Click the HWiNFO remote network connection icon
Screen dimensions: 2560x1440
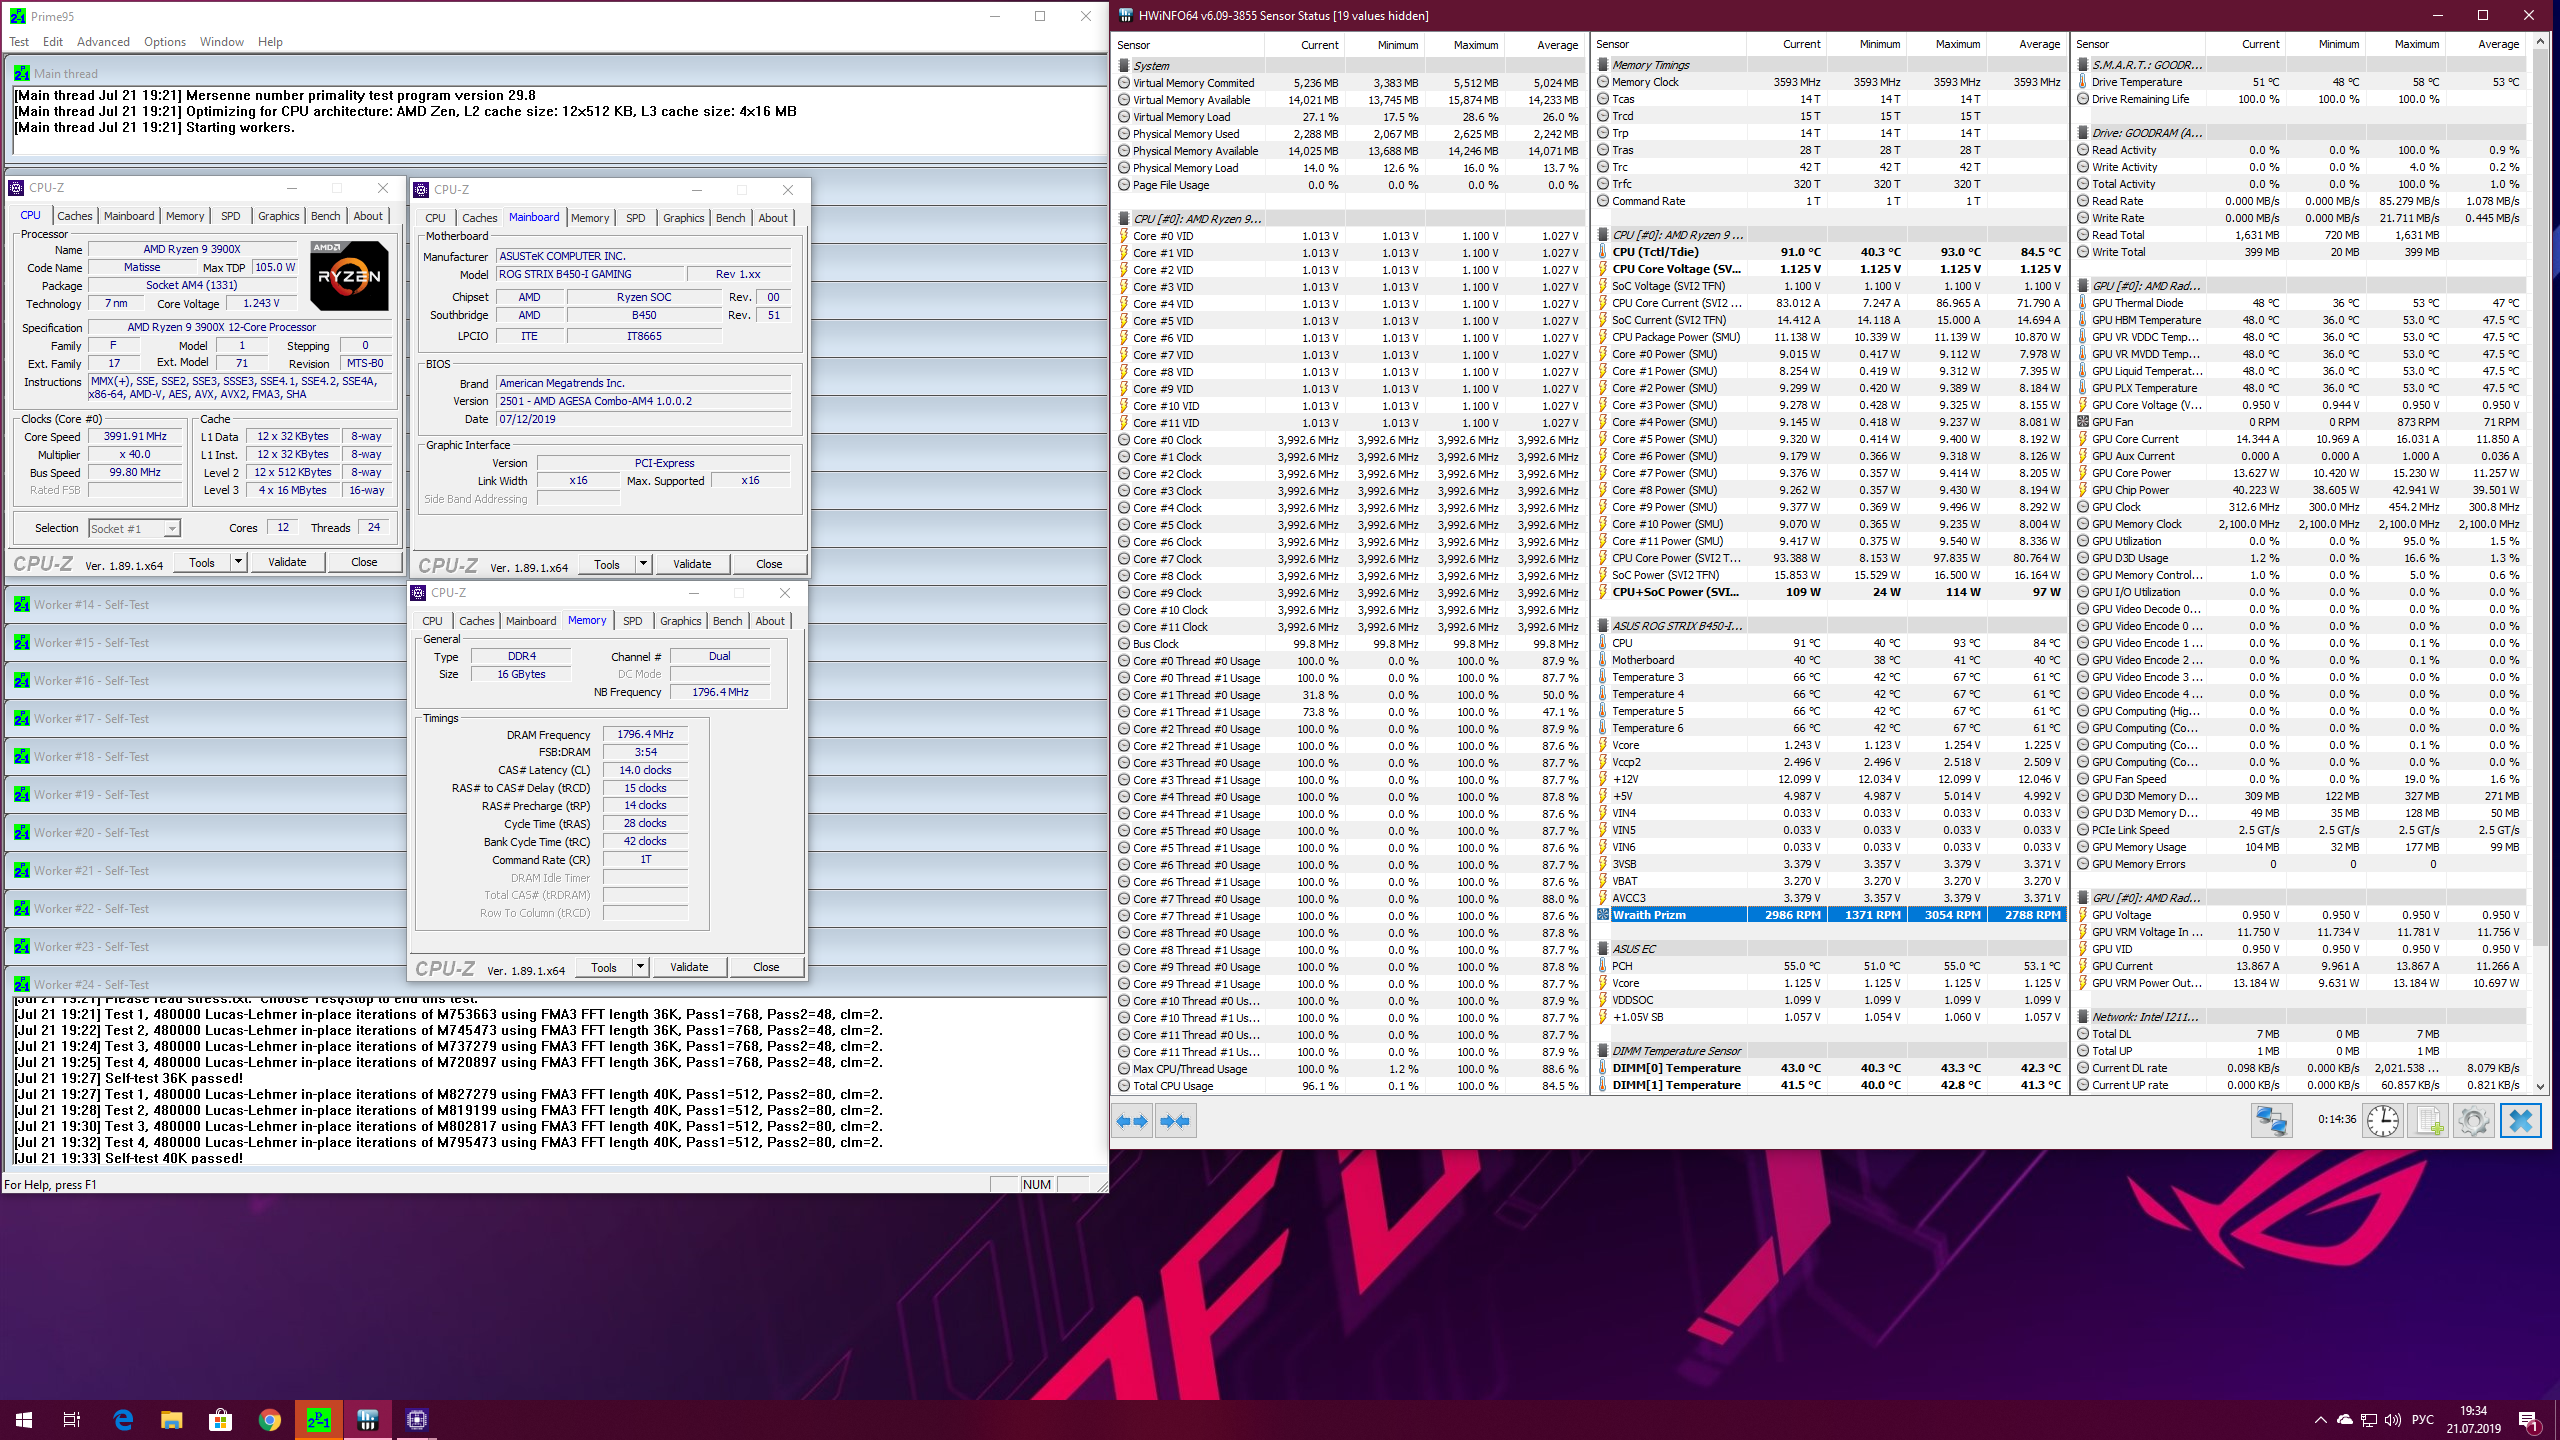pyautogui.click(x=2270, y=1121)
